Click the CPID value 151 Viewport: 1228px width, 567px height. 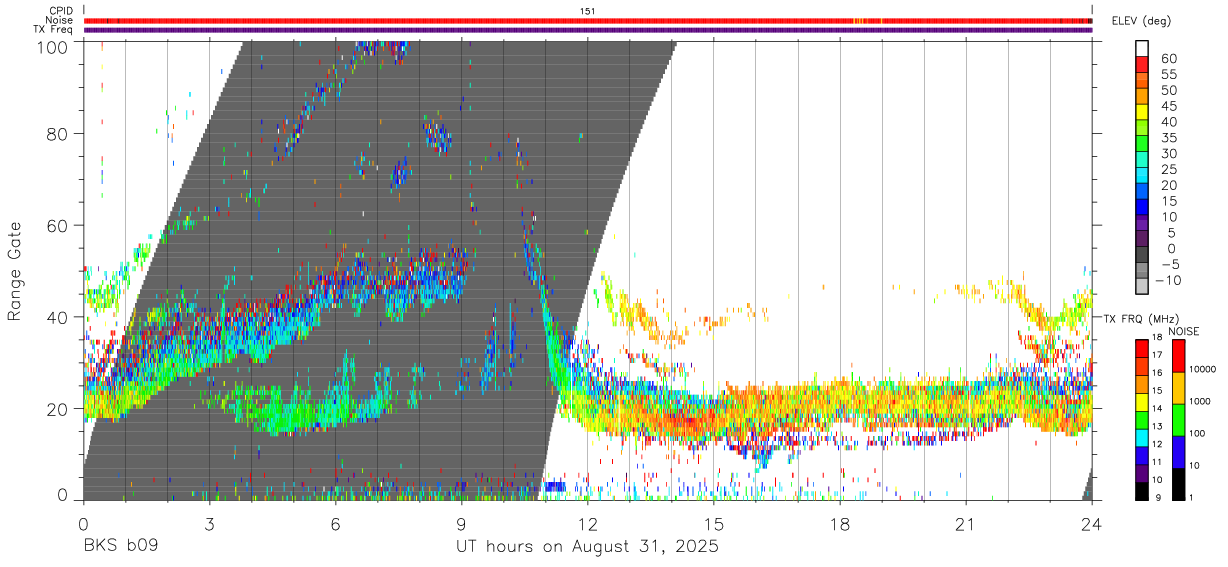pyautogui.click(x=588, y=11)
